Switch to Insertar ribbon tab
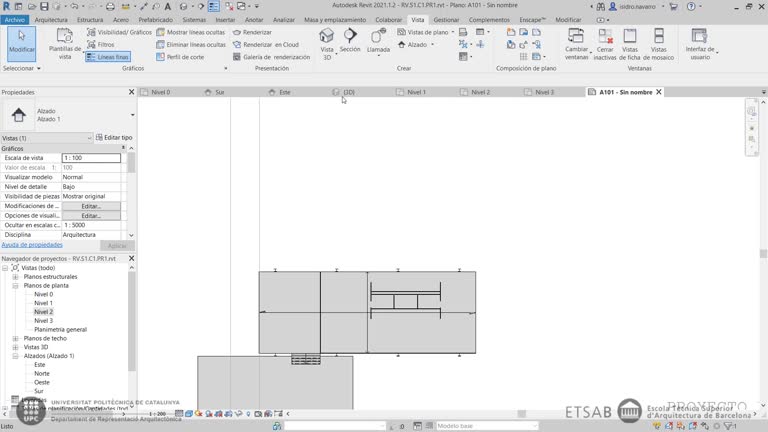Screen dimensions: 768x432 point(225,20)
